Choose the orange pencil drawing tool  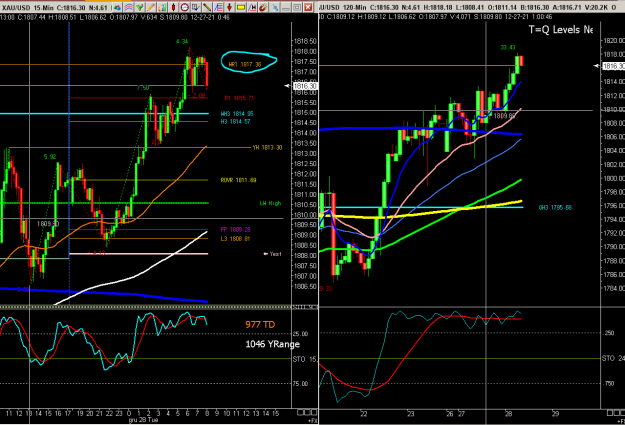(151, 7)
